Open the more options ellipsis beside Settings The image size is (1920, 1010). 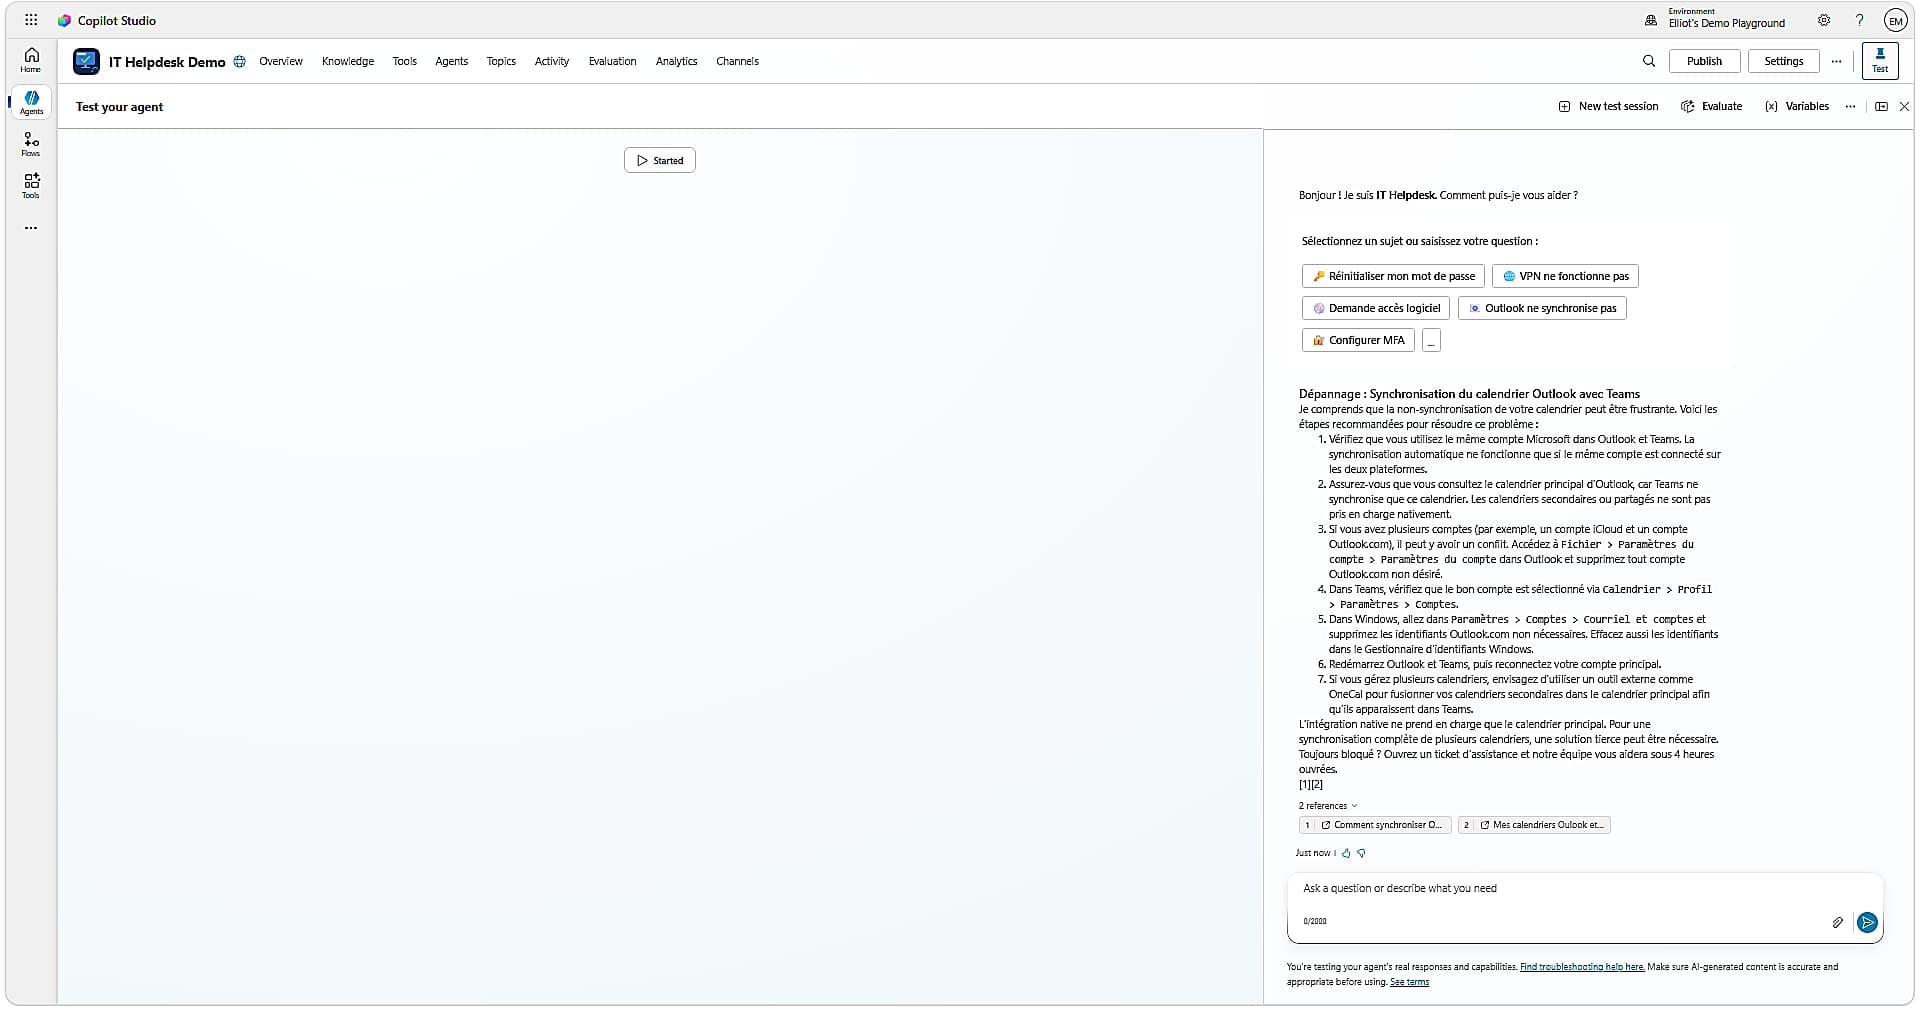point(1836,61)
